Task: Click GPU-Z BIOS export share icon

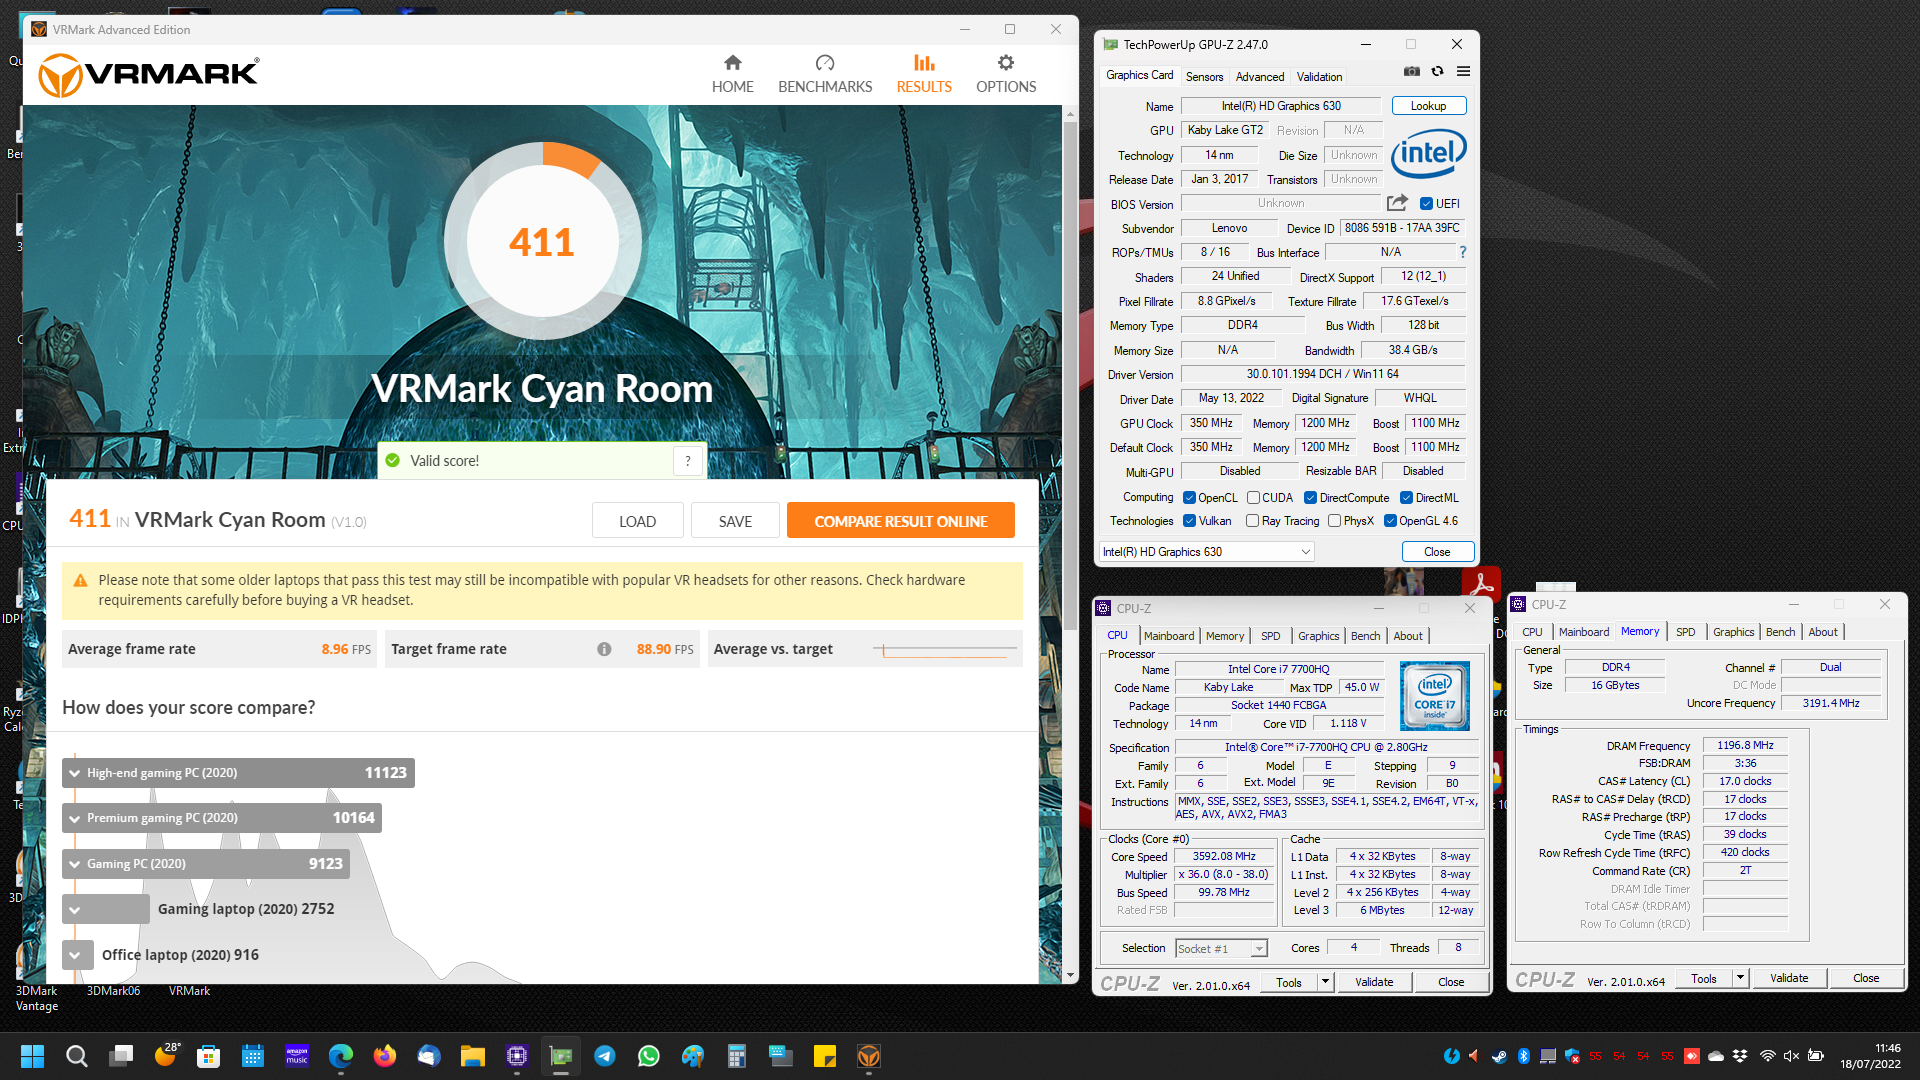Action: pos(1397,203)
